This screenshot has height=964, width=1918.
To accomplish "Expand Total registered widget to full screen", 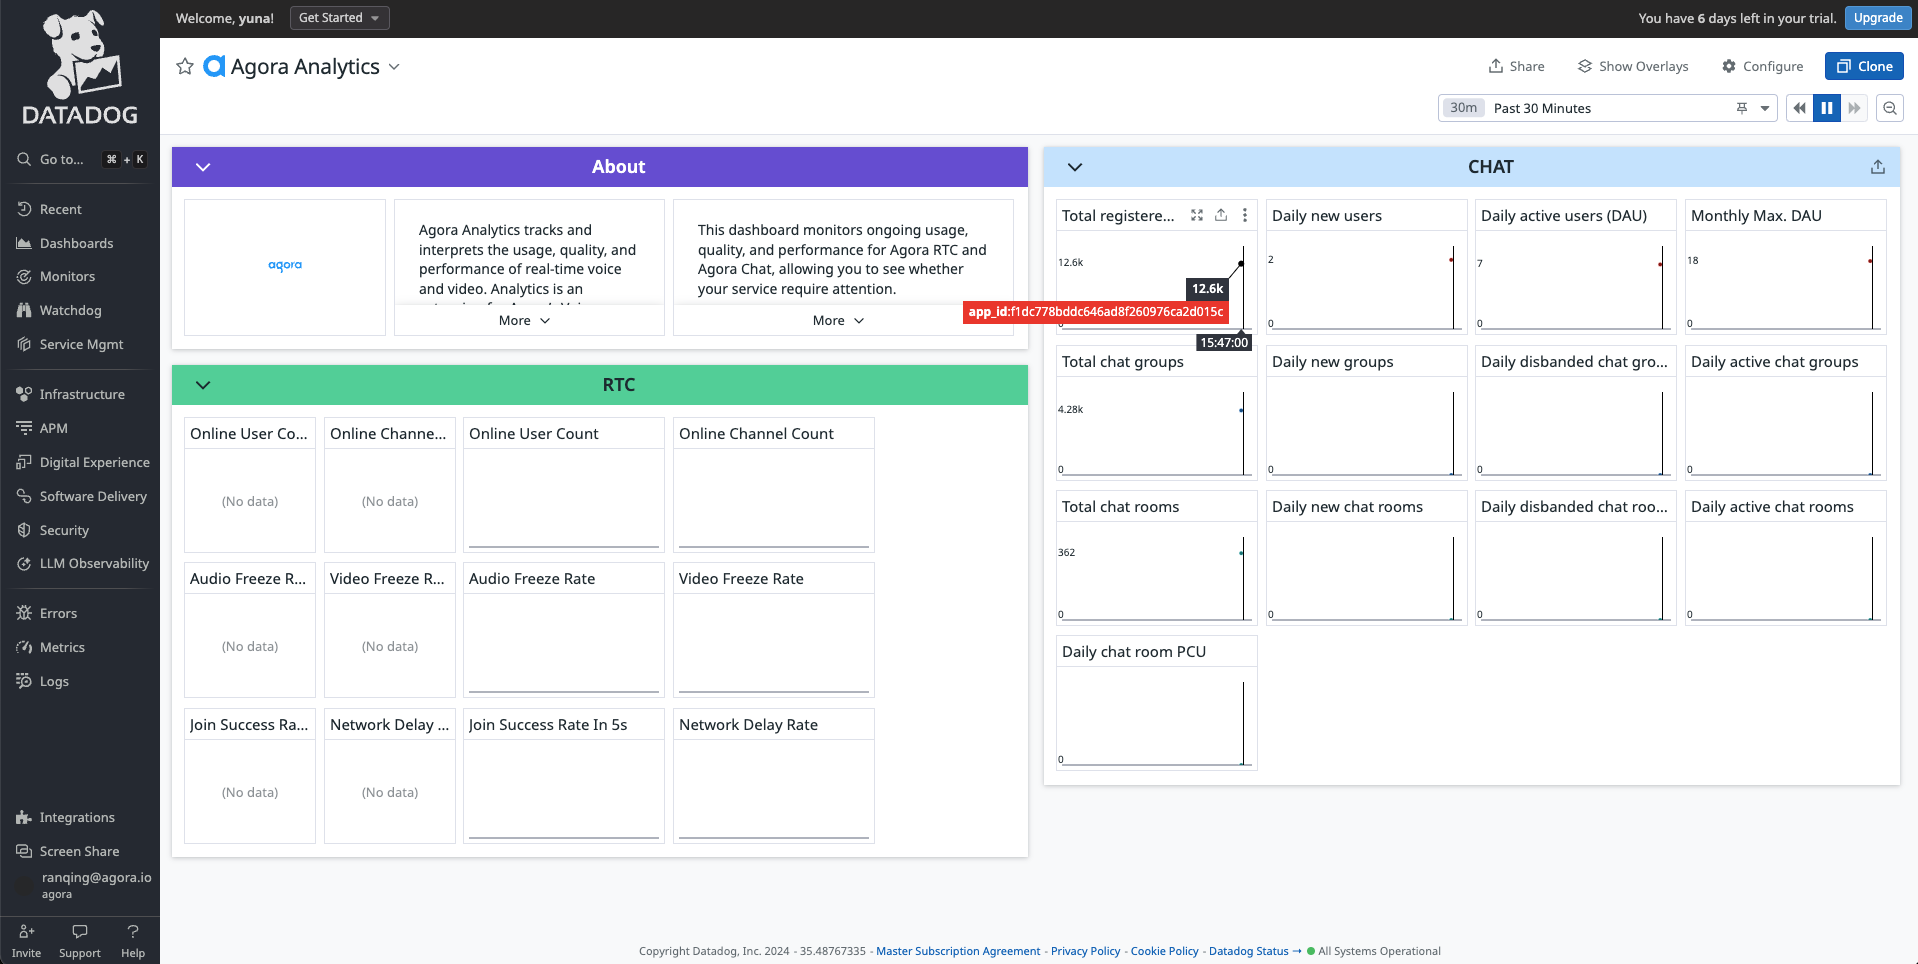I will click(x=1197, y=215).
